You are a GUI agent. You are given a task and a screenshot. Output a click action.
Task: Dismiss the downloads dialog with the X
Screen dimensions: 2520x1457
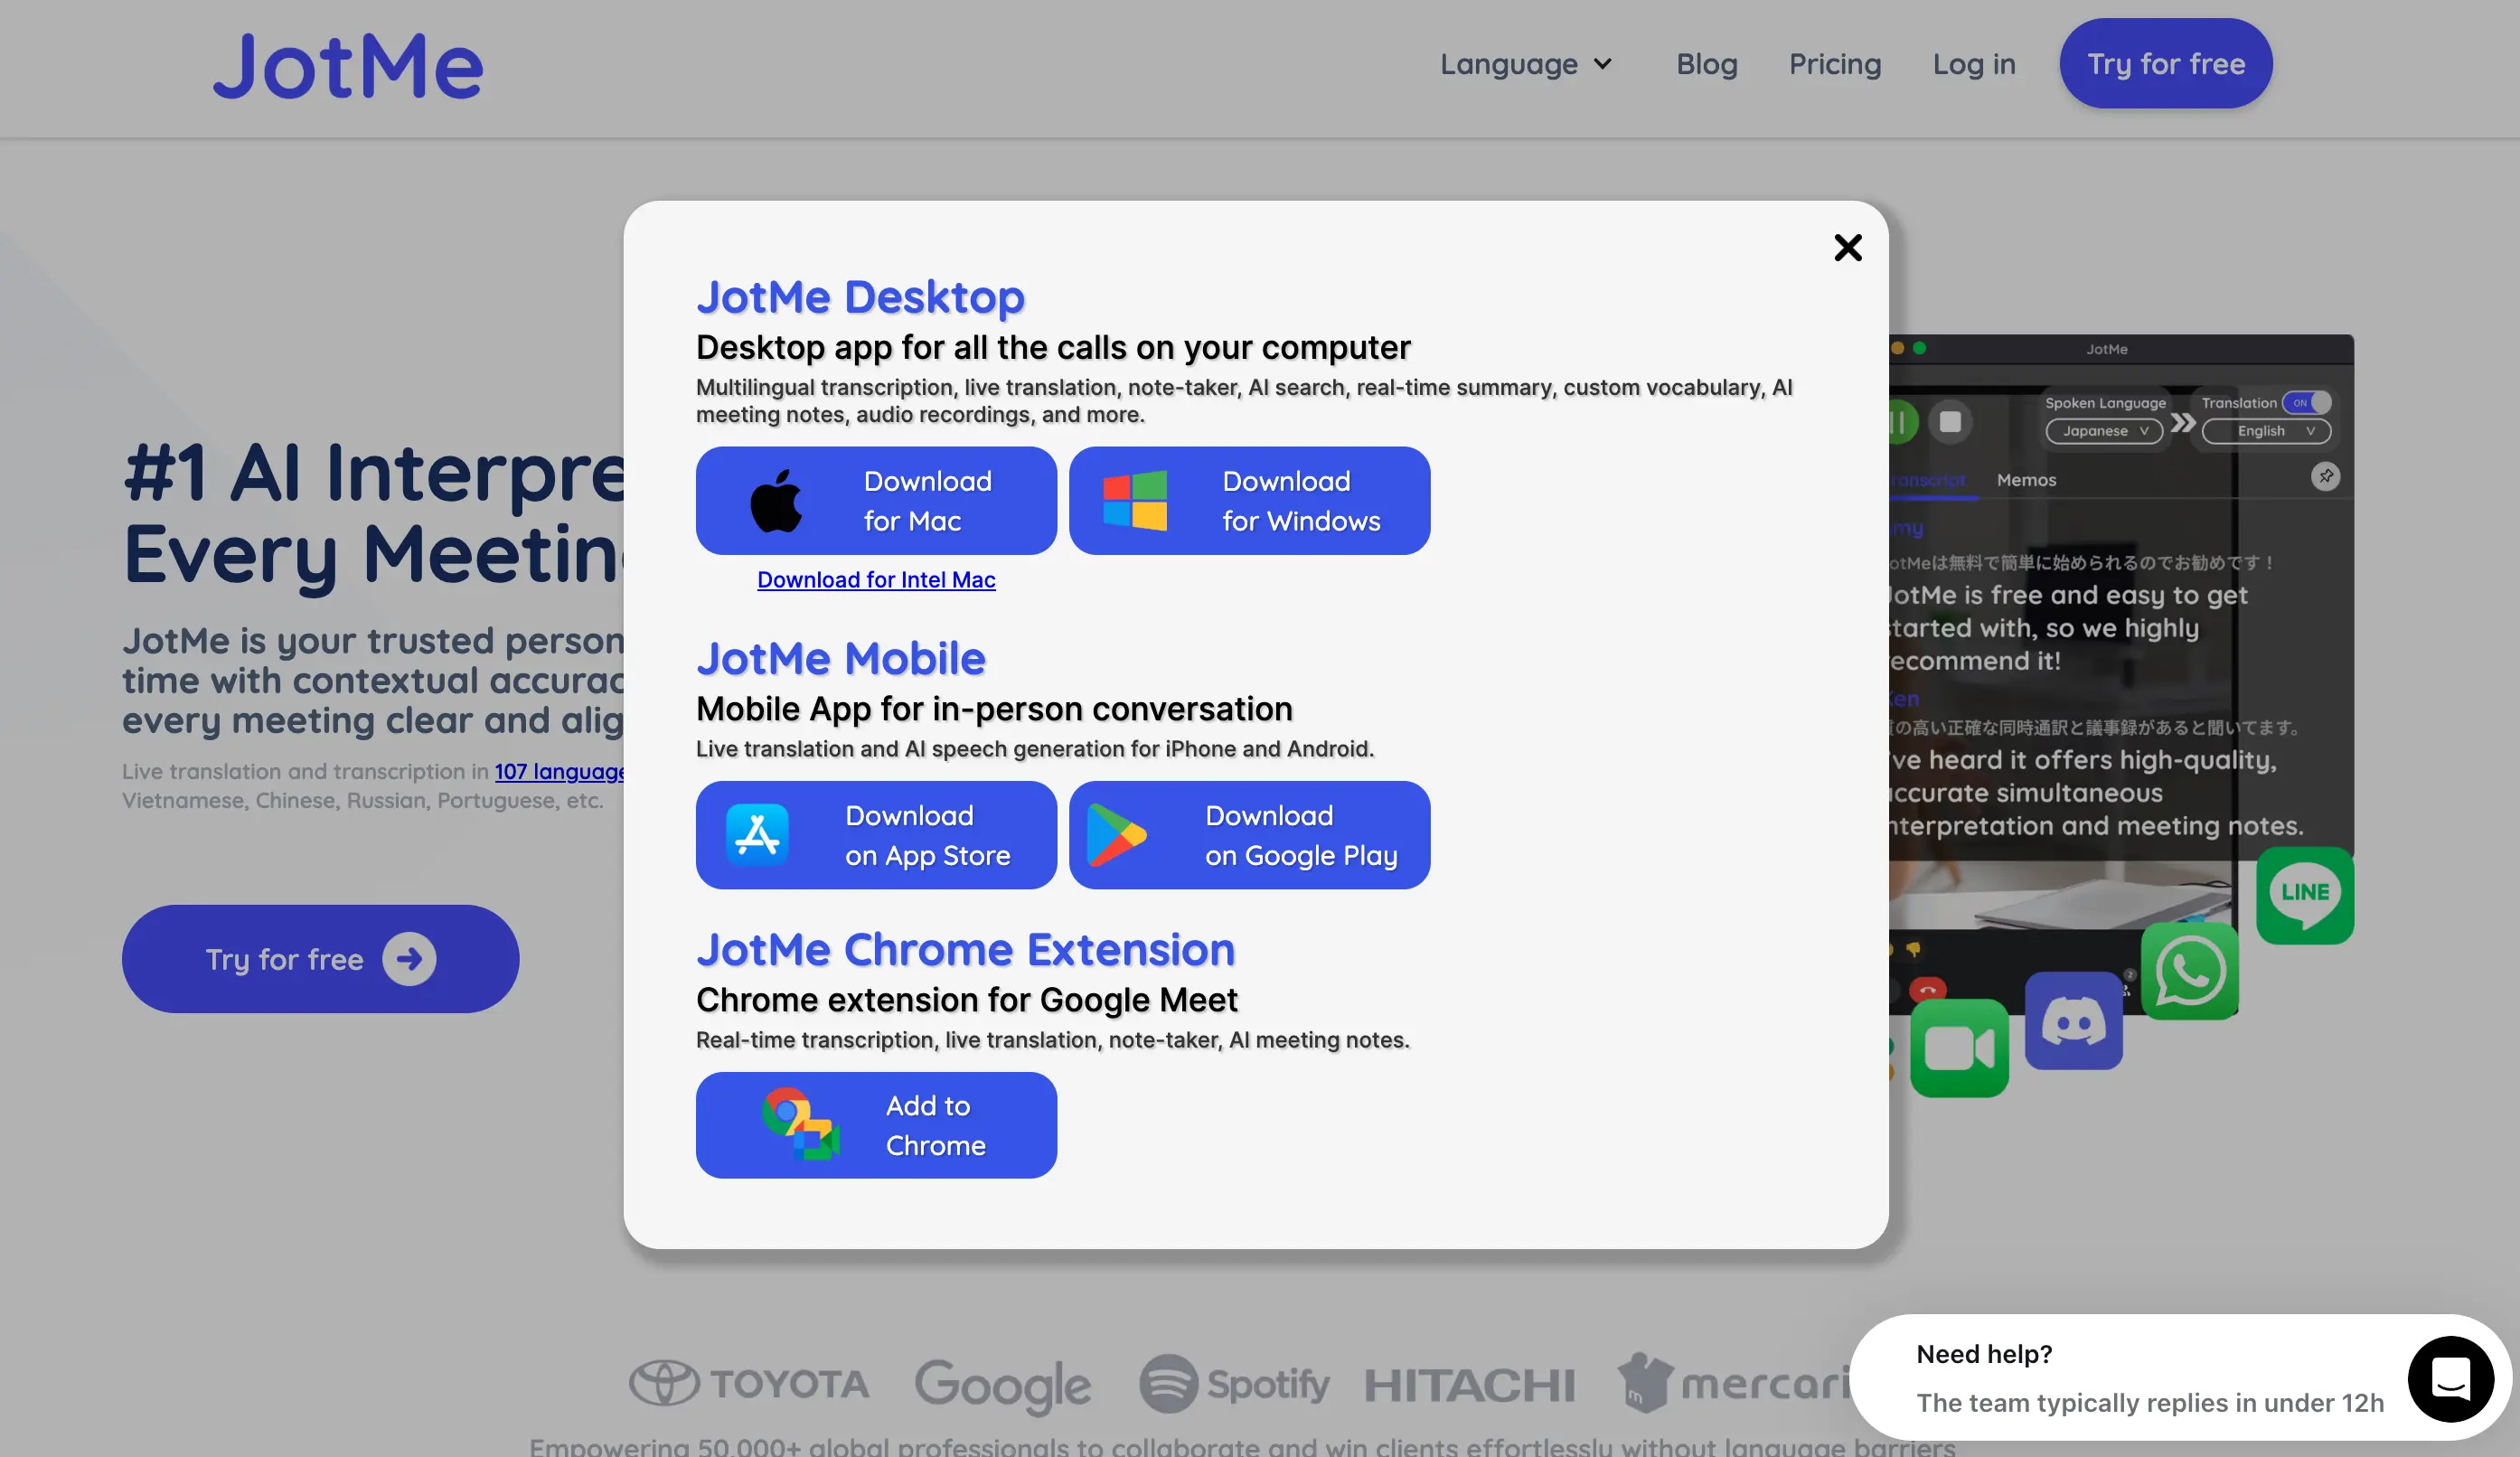1847,248
